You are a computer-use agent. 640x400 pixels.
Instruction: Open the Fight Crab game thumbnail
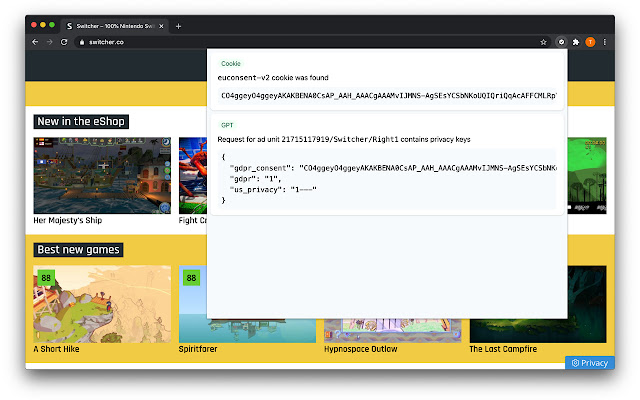pos(193,176)
